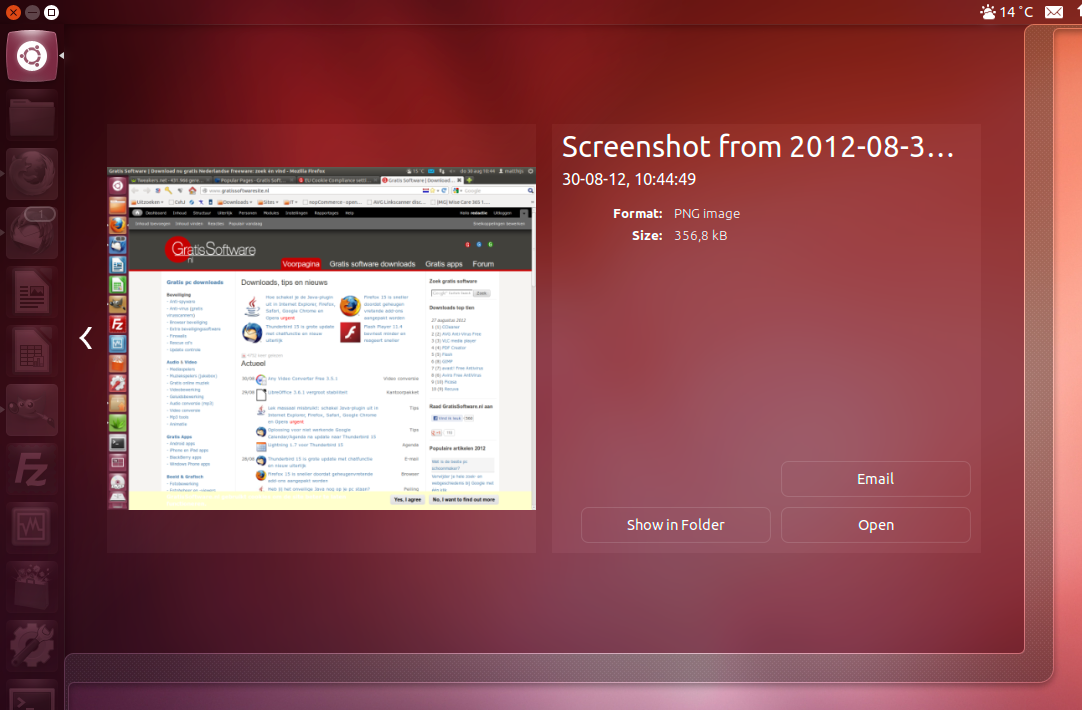This screenshot has height=710, width=1082.
Task: Click the weather indicator showing 14 °C
Action: 1006,12
